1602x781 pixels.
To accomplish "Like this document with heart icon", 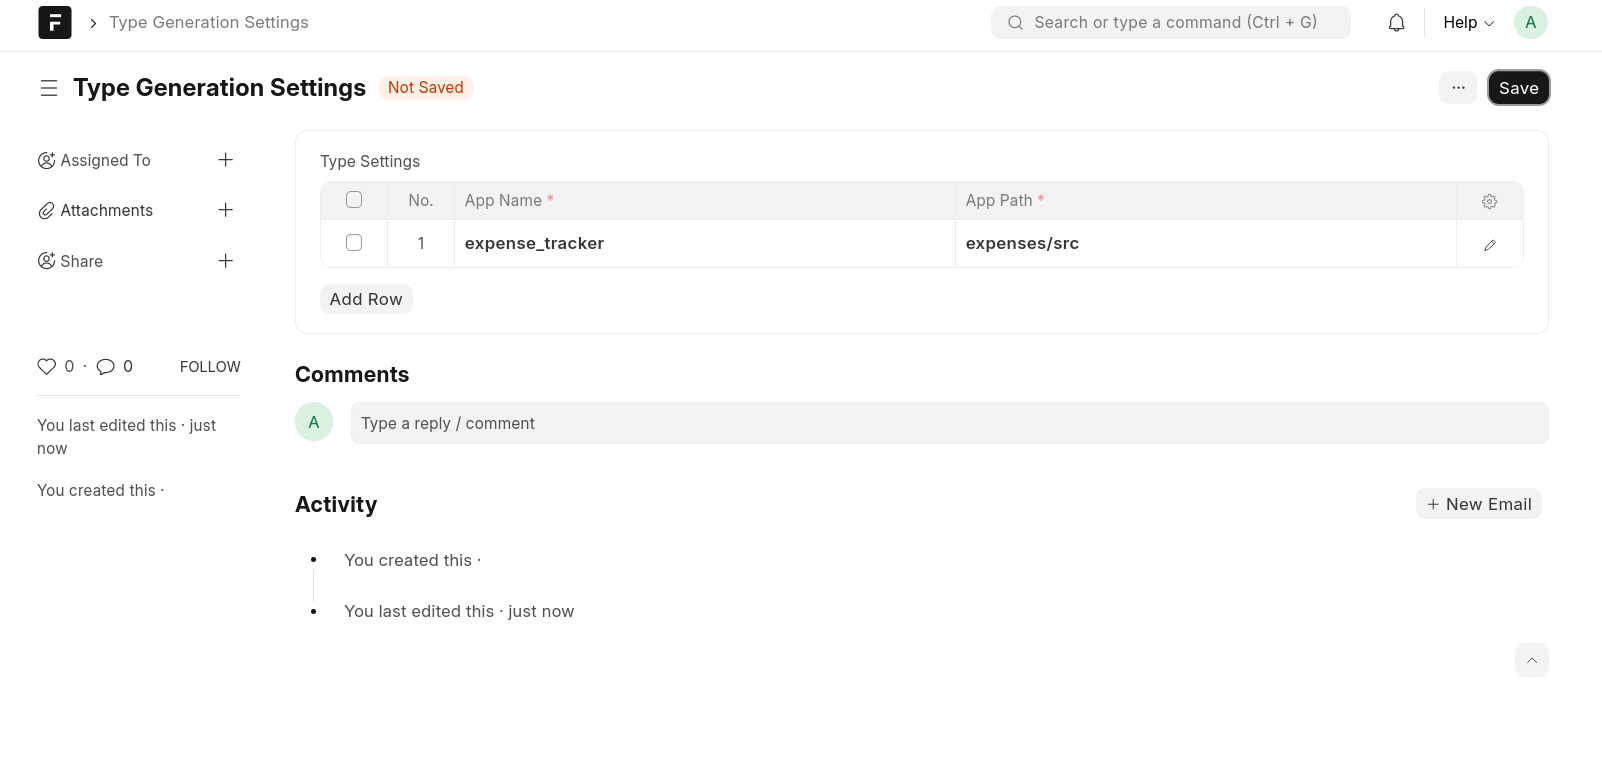I will click(47, 366).
